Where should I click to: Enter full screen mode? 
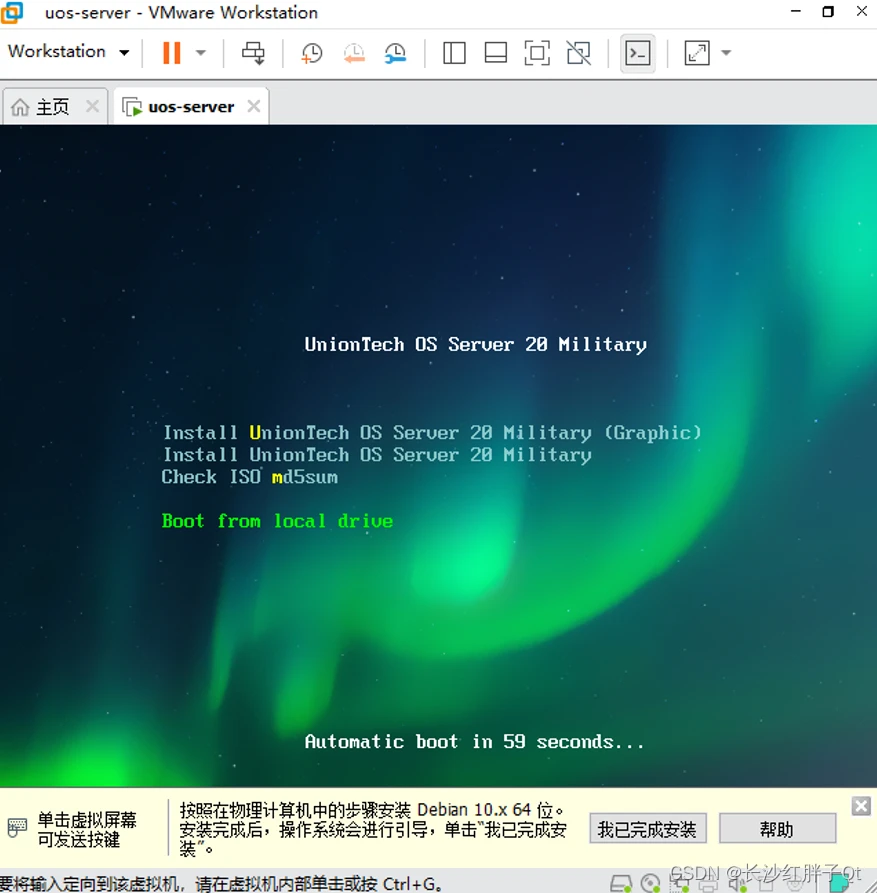click(537, 53)
